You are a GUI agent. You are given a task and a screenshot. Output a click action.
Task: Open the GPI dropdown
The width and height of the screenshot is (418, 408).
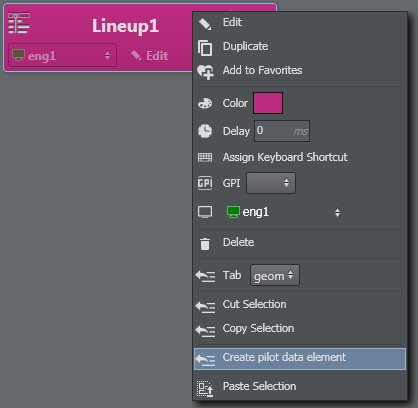[x=271, y=183]
